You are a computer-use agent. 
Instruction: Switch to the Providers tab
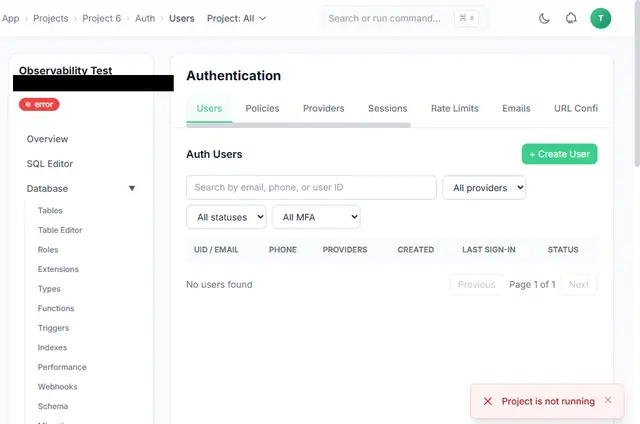[323, 109]
